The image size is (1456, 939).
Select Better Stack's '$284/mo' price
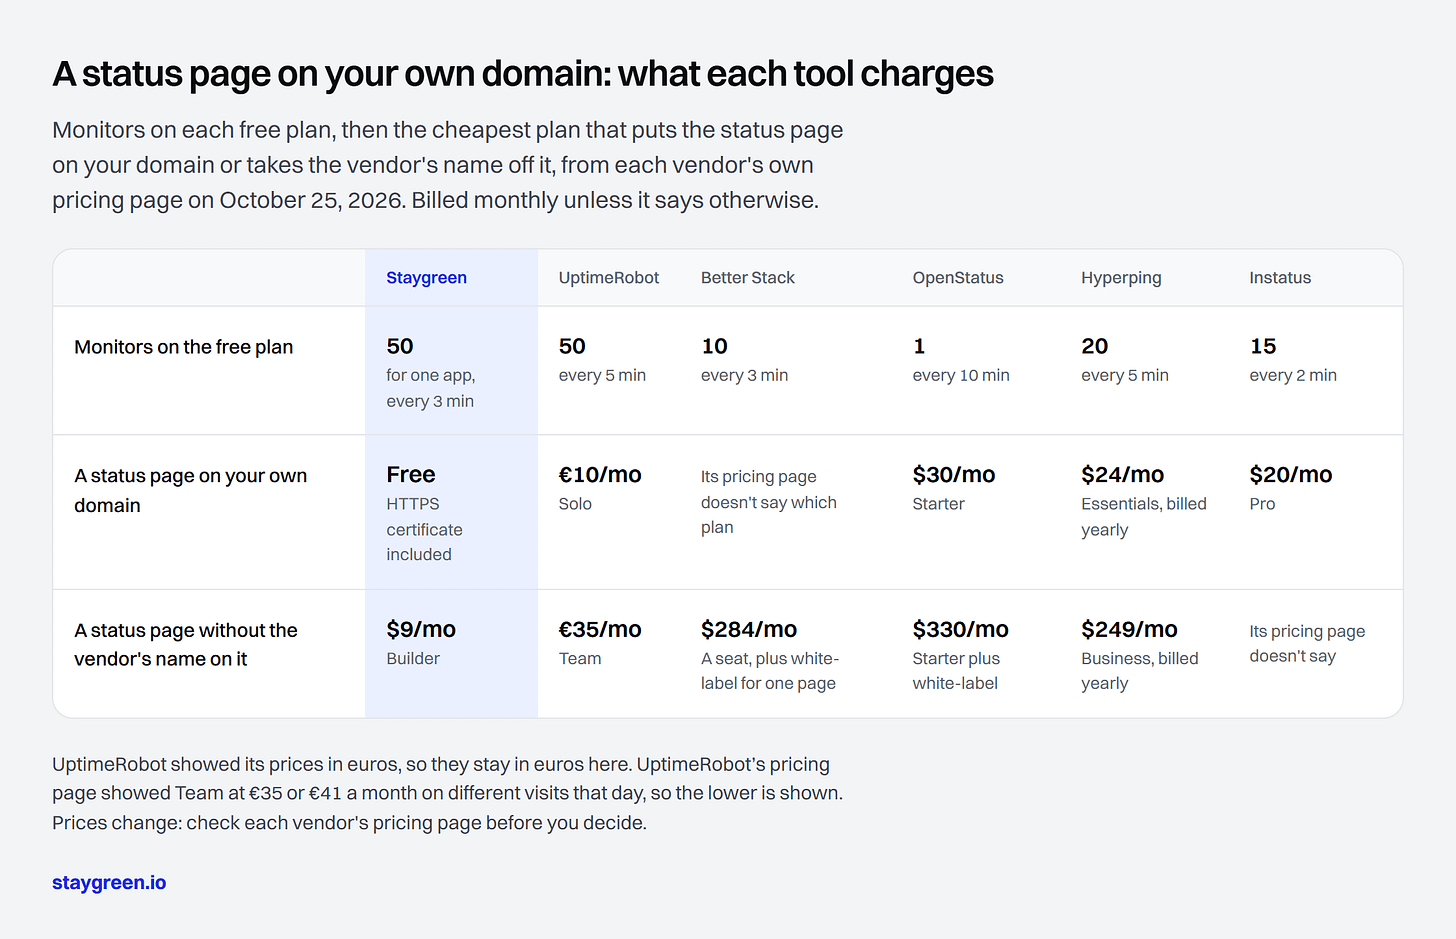749,629
